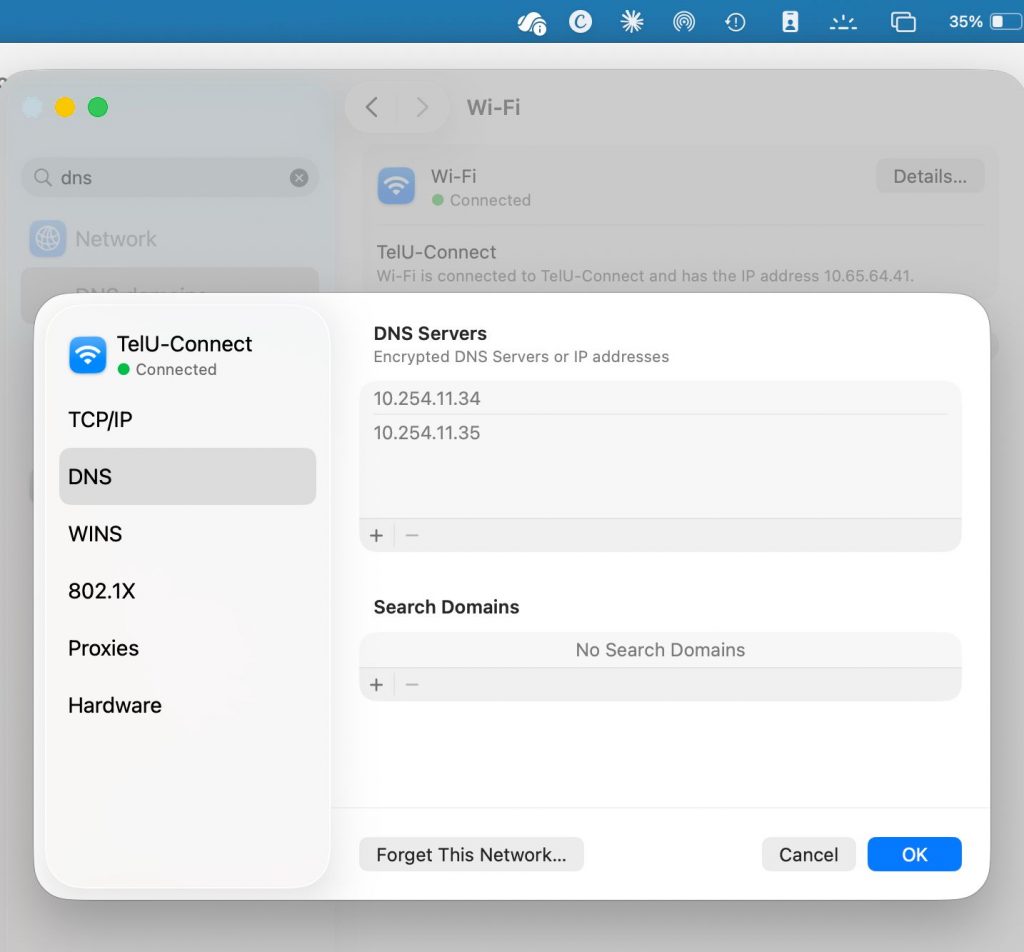The width and height of the screenshot is (1024, 952).
Task: Click the magnifier icon in search field
Action: 42,177
